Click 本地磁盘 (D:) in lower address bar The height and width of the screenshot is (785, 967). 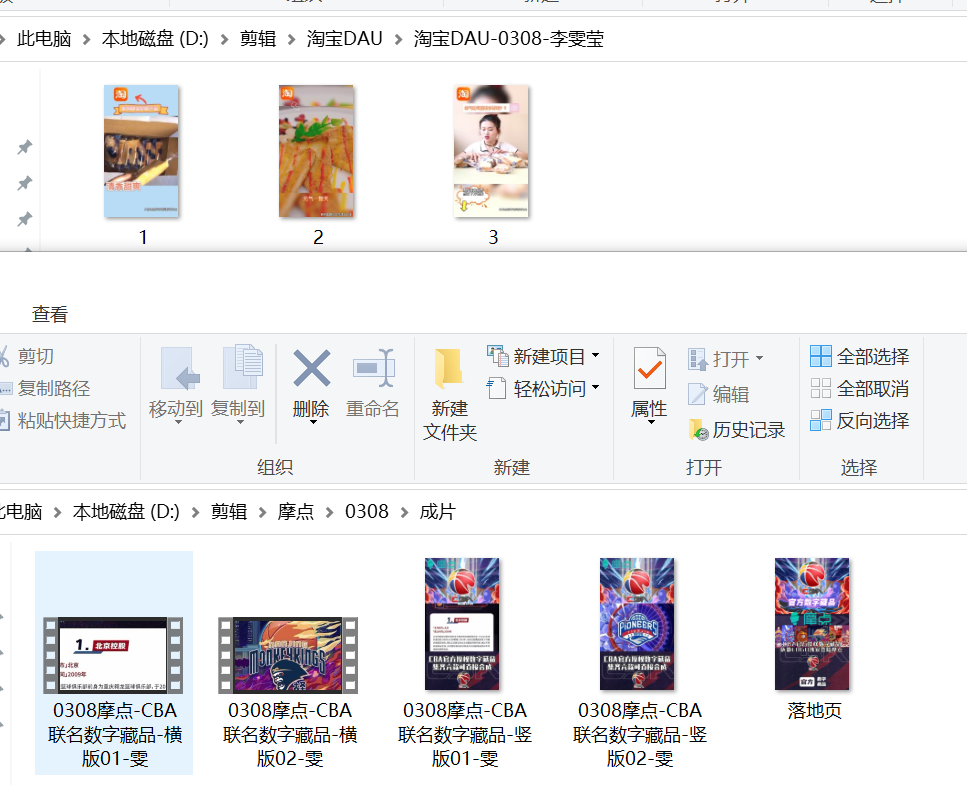coord(126,512)
